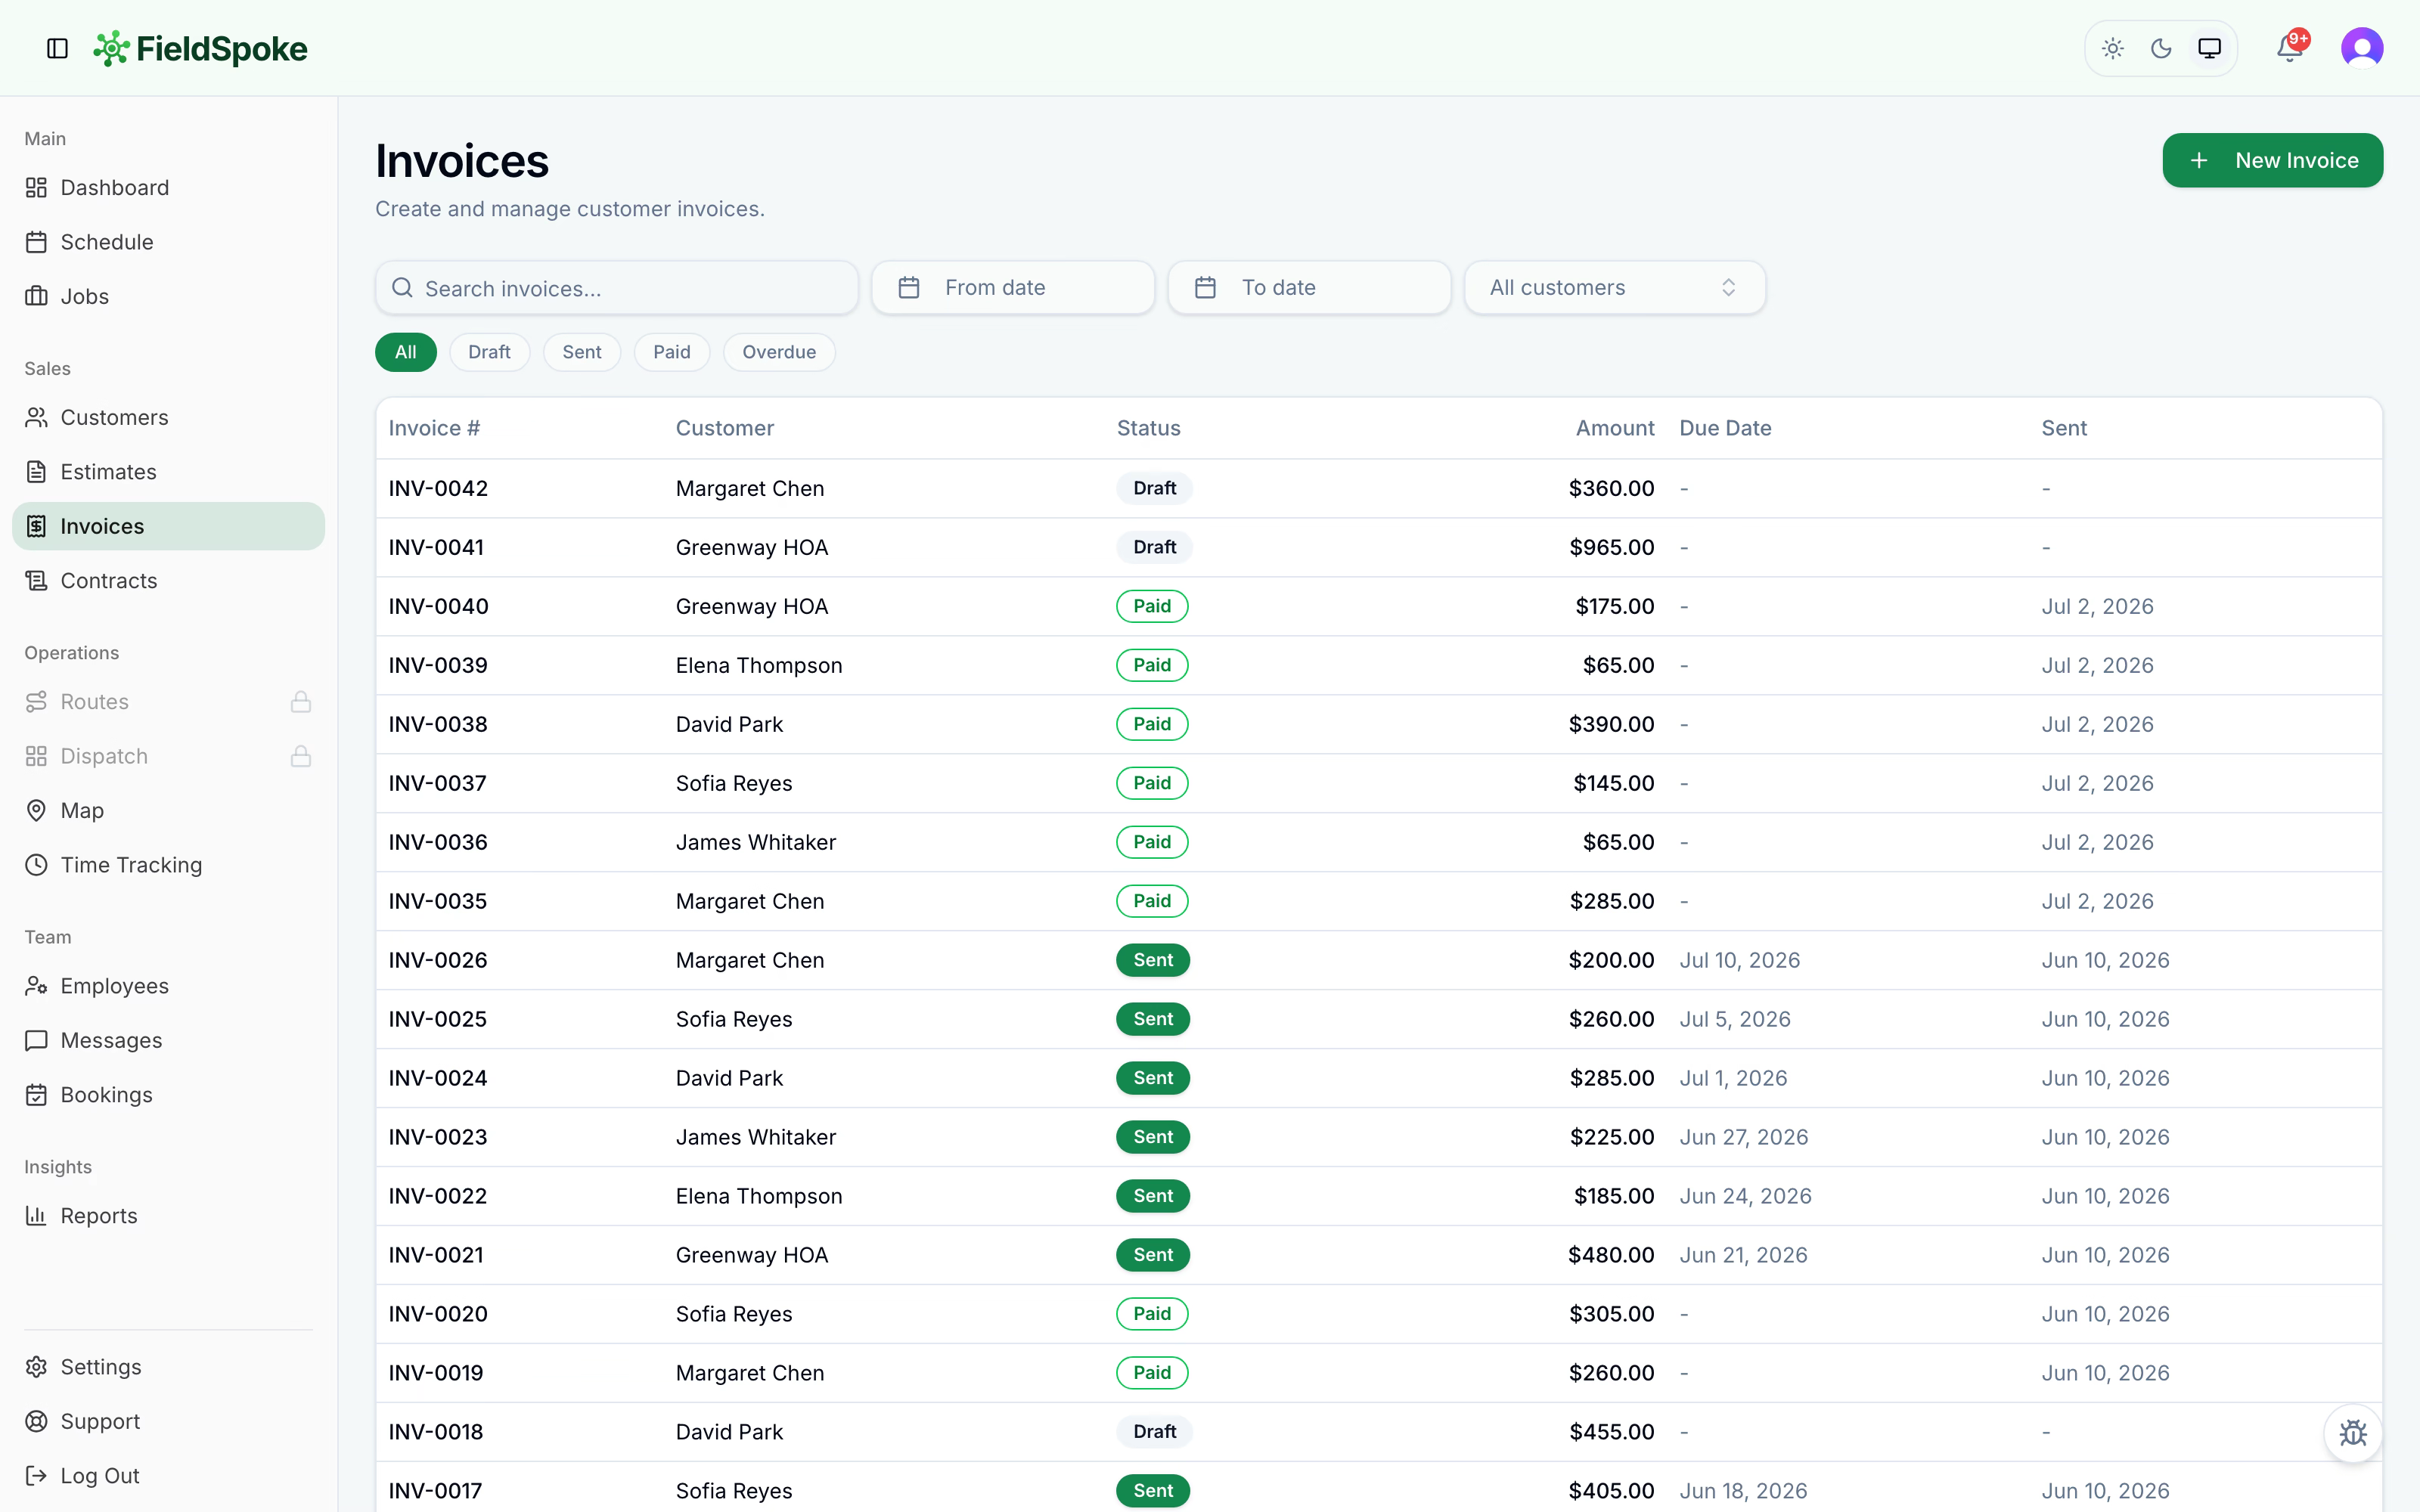Open Support page

(x=168, y=1422)
